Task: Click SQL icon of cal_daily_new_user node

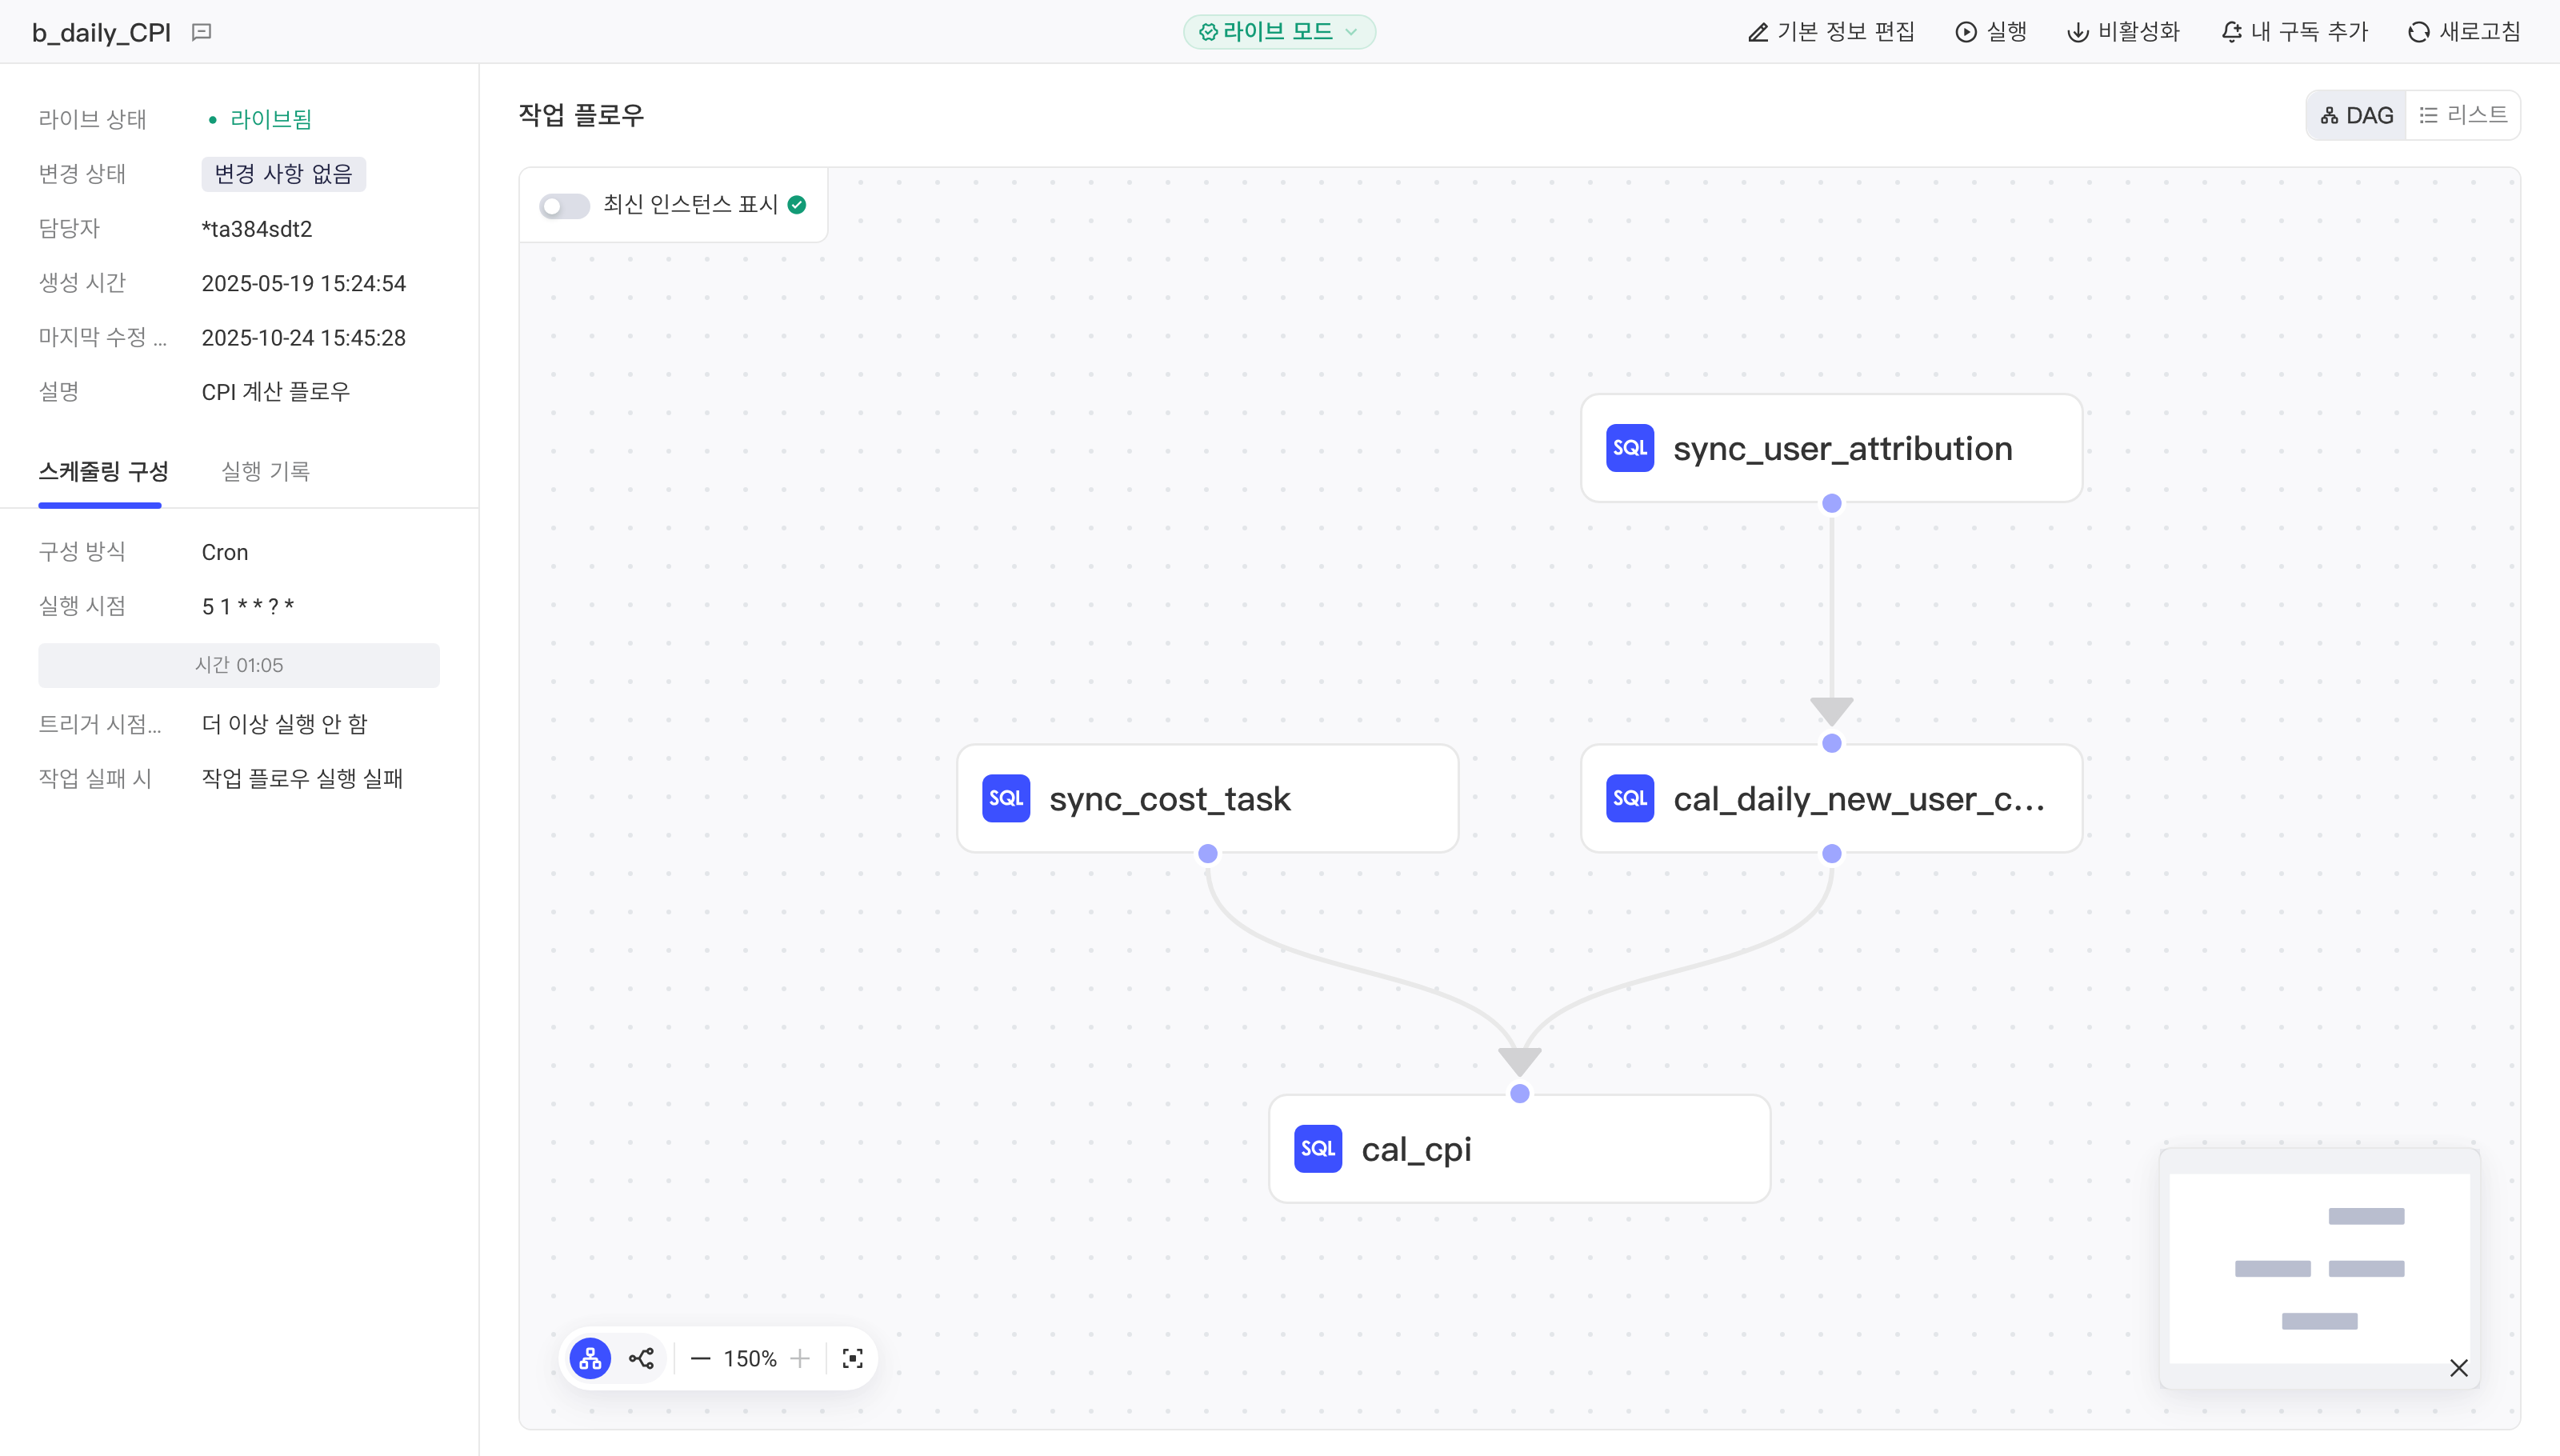Action: (x=1630, y=798)
